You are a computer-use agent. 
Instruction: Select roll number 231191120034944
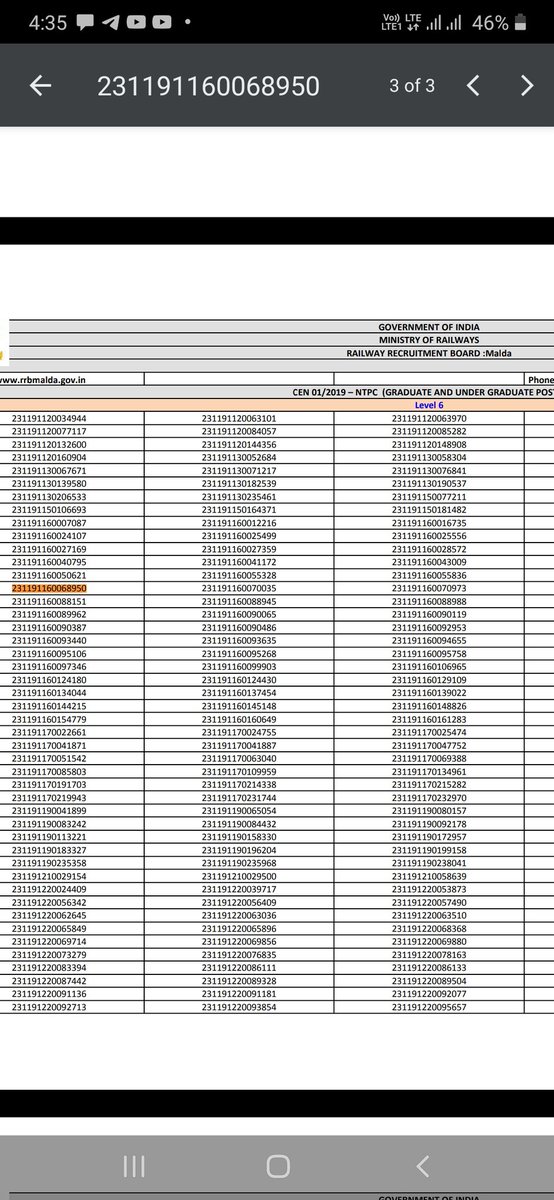click(49, 418)
